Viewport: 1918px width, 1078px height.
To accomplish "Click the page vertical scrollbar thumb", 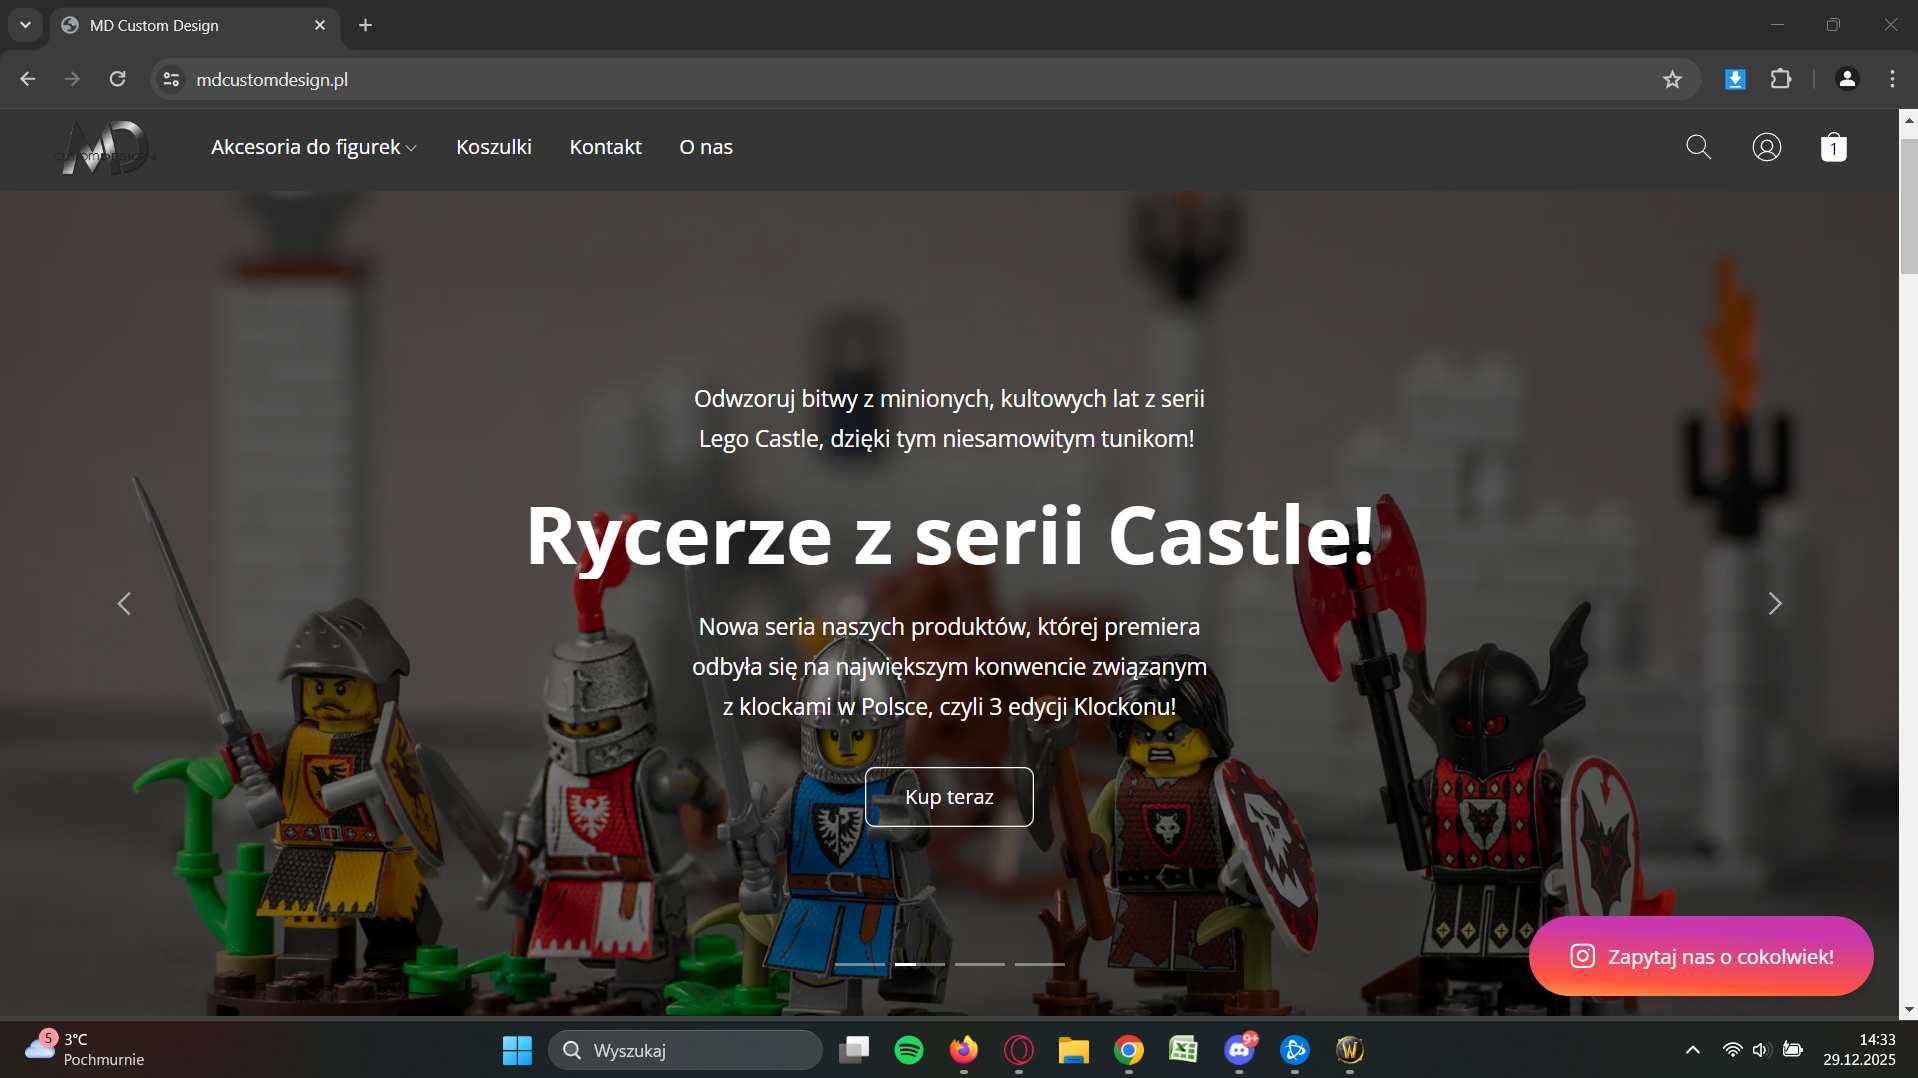I will coord(1908,205).
